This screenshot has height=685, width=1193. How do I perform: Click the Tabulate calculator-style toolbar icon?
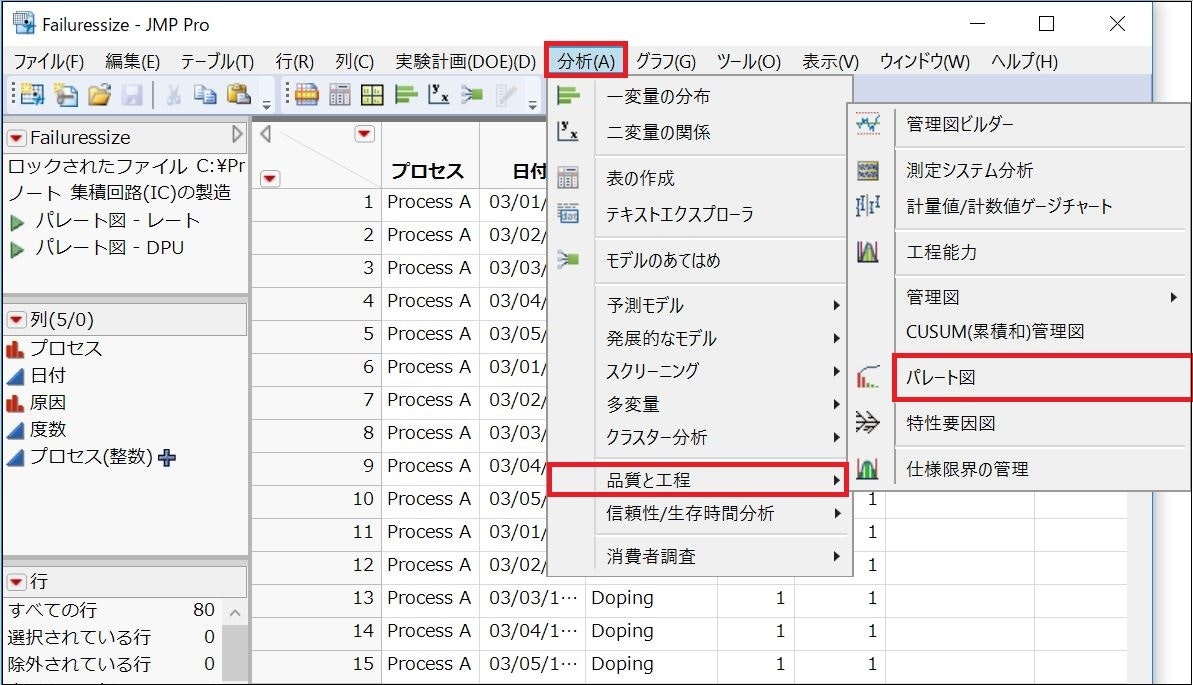click(x=339, y=95)
